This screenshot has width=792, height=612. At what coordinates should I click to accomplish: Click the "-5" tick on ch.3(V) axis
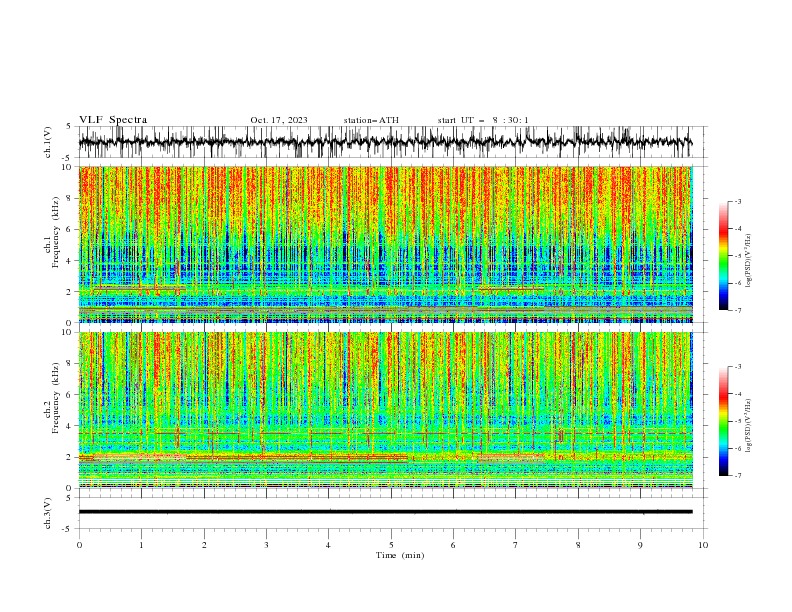[x=67, y=529]
